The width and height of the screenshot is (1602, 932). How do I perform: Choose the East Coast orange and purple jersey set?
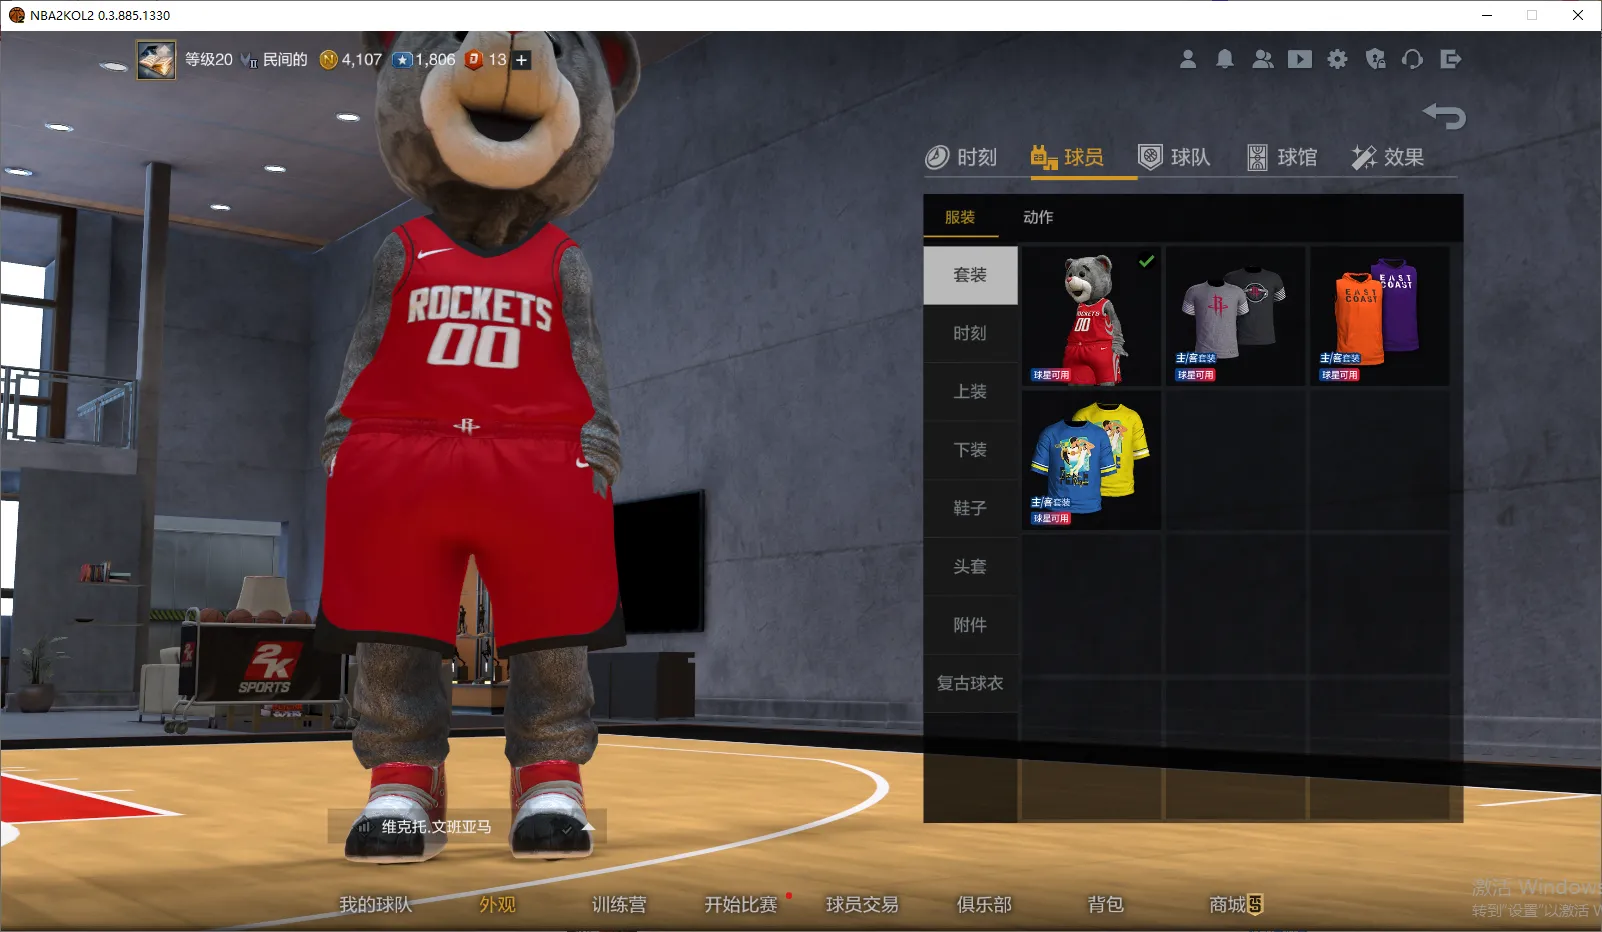click(x=1380, y=317)
